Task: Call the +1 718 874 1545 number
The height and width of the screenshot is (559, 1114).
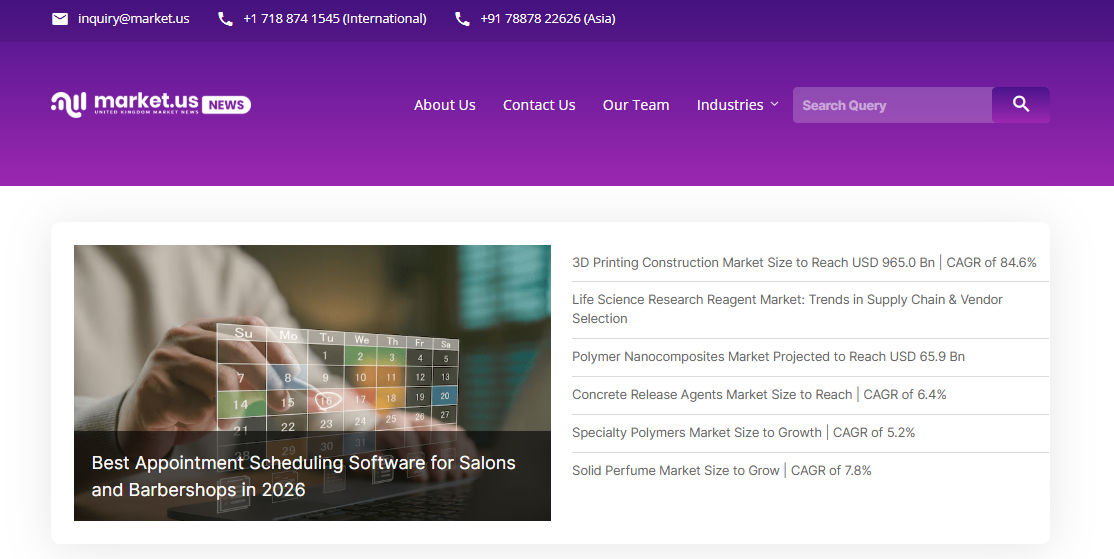Action: (x=335, y=19)
